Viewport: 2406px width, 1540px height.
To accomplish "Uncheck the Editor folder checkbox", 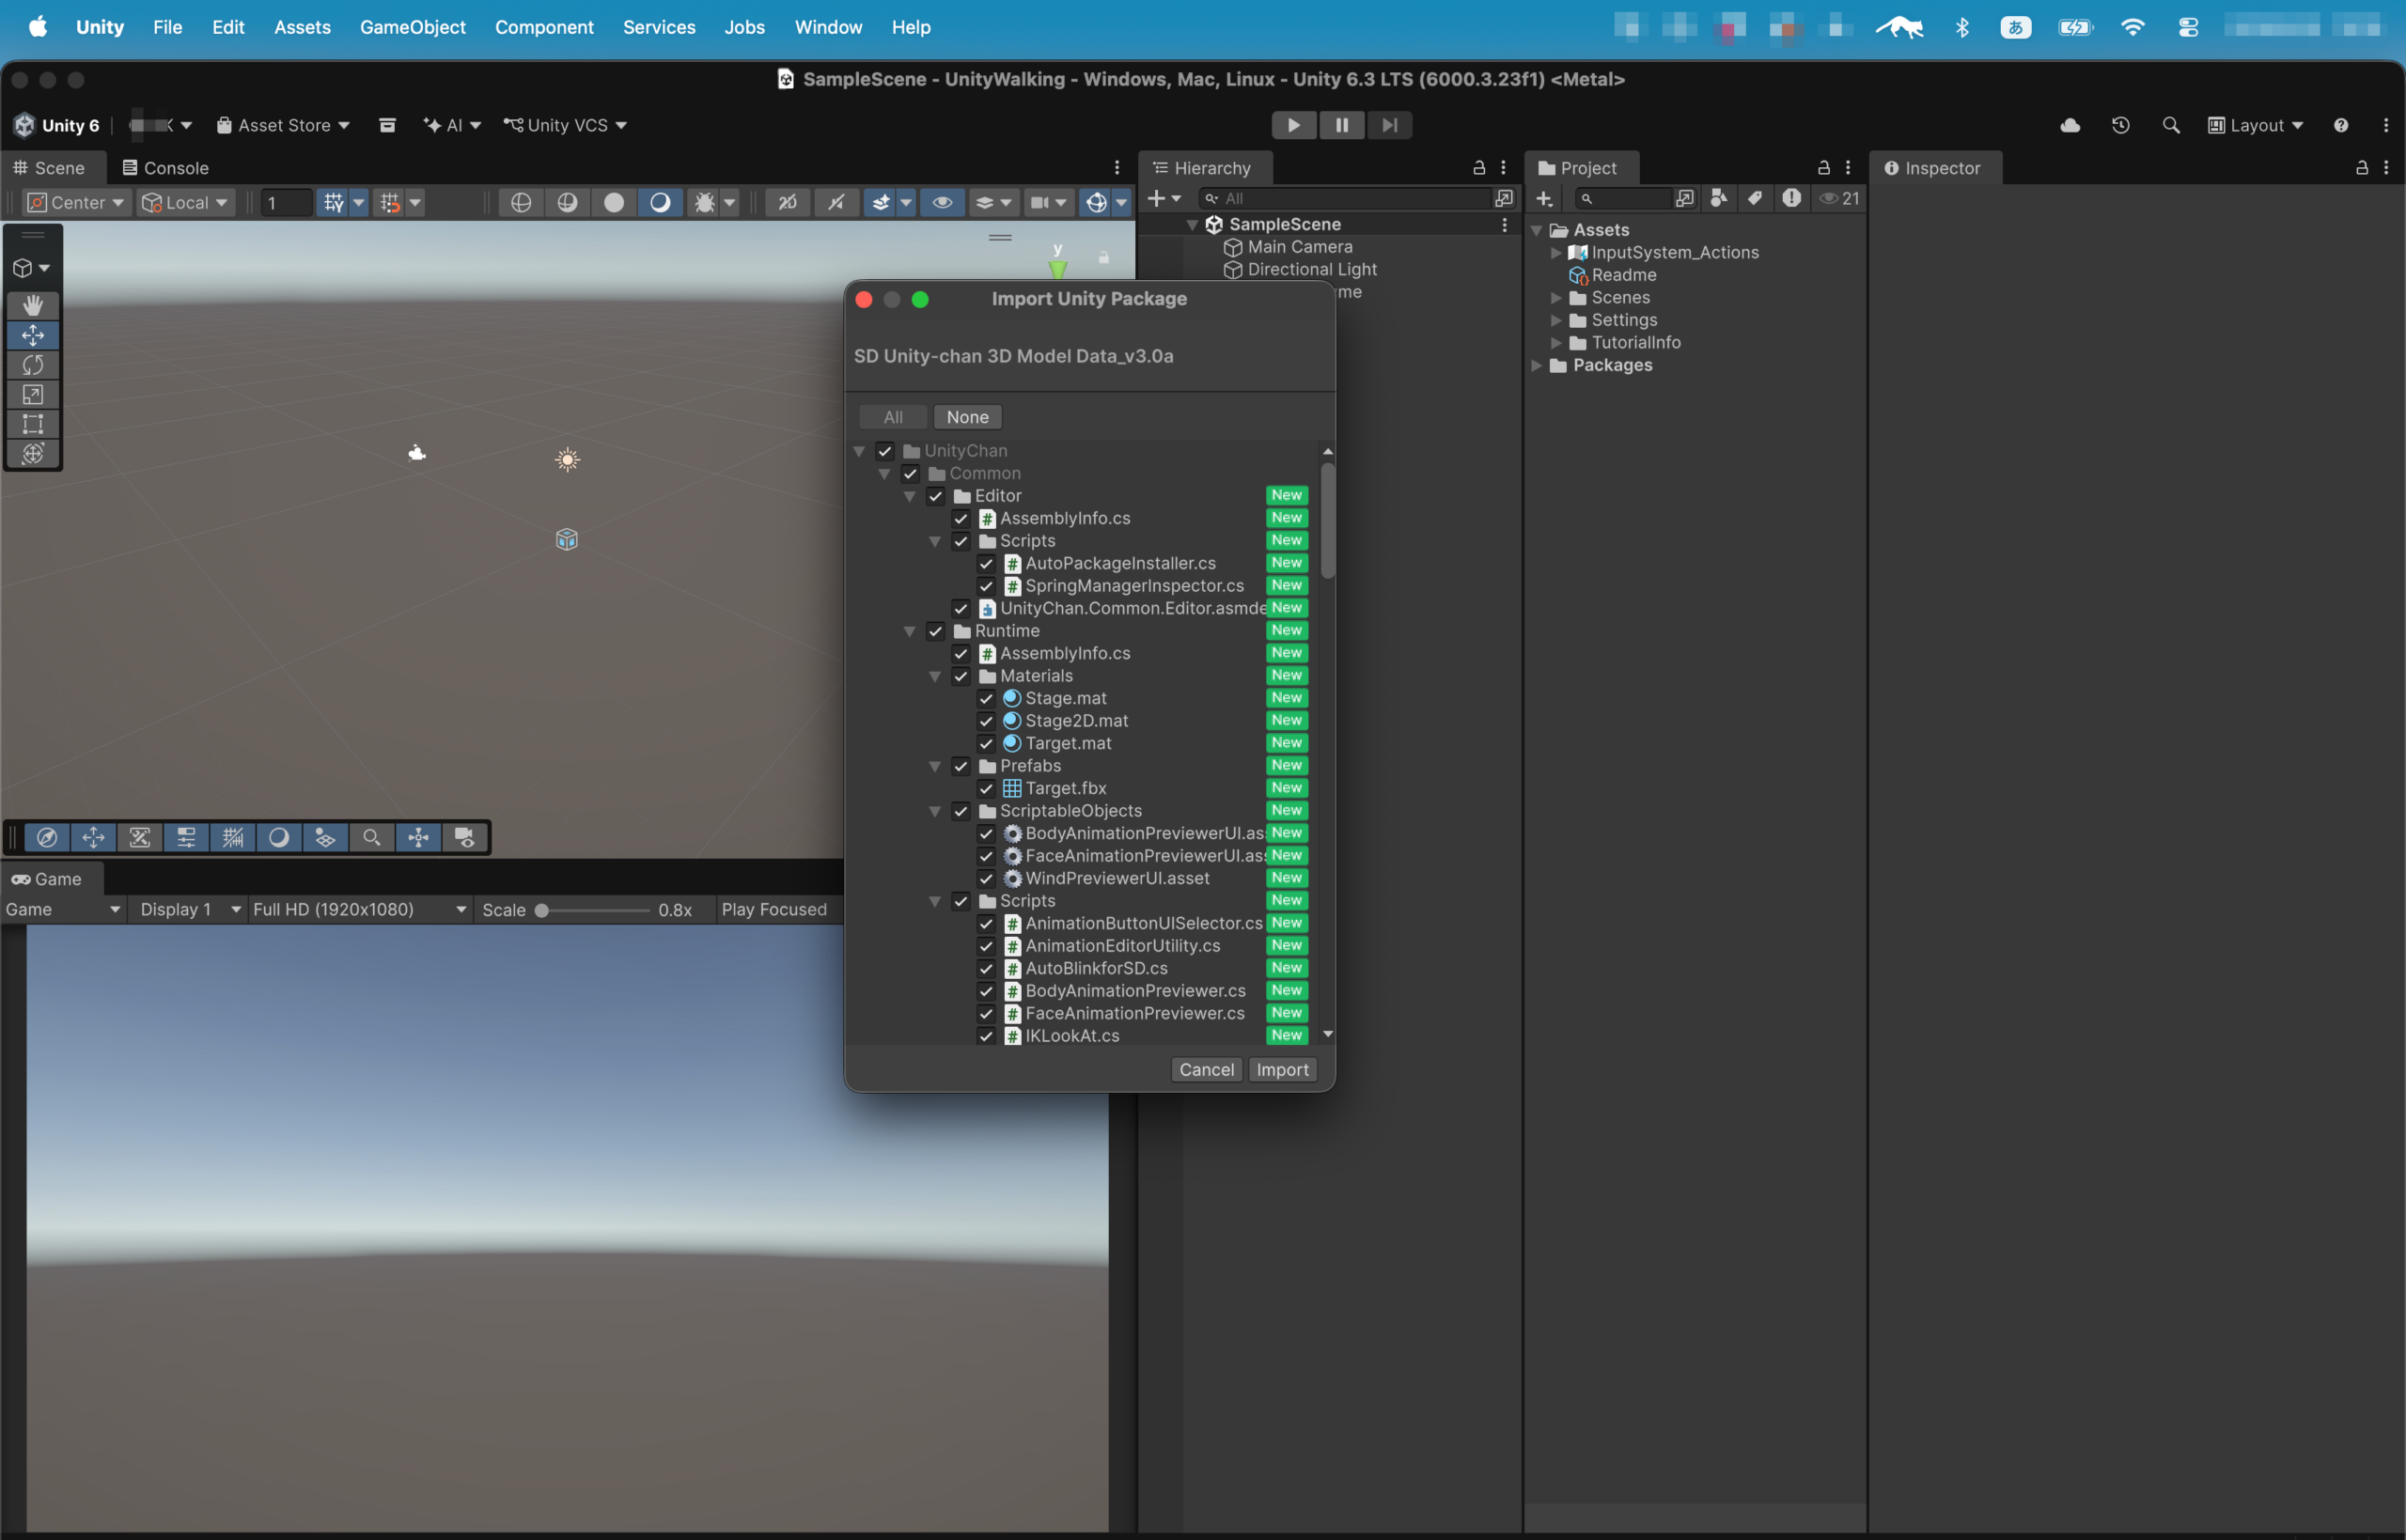I will tap(935, 496).
